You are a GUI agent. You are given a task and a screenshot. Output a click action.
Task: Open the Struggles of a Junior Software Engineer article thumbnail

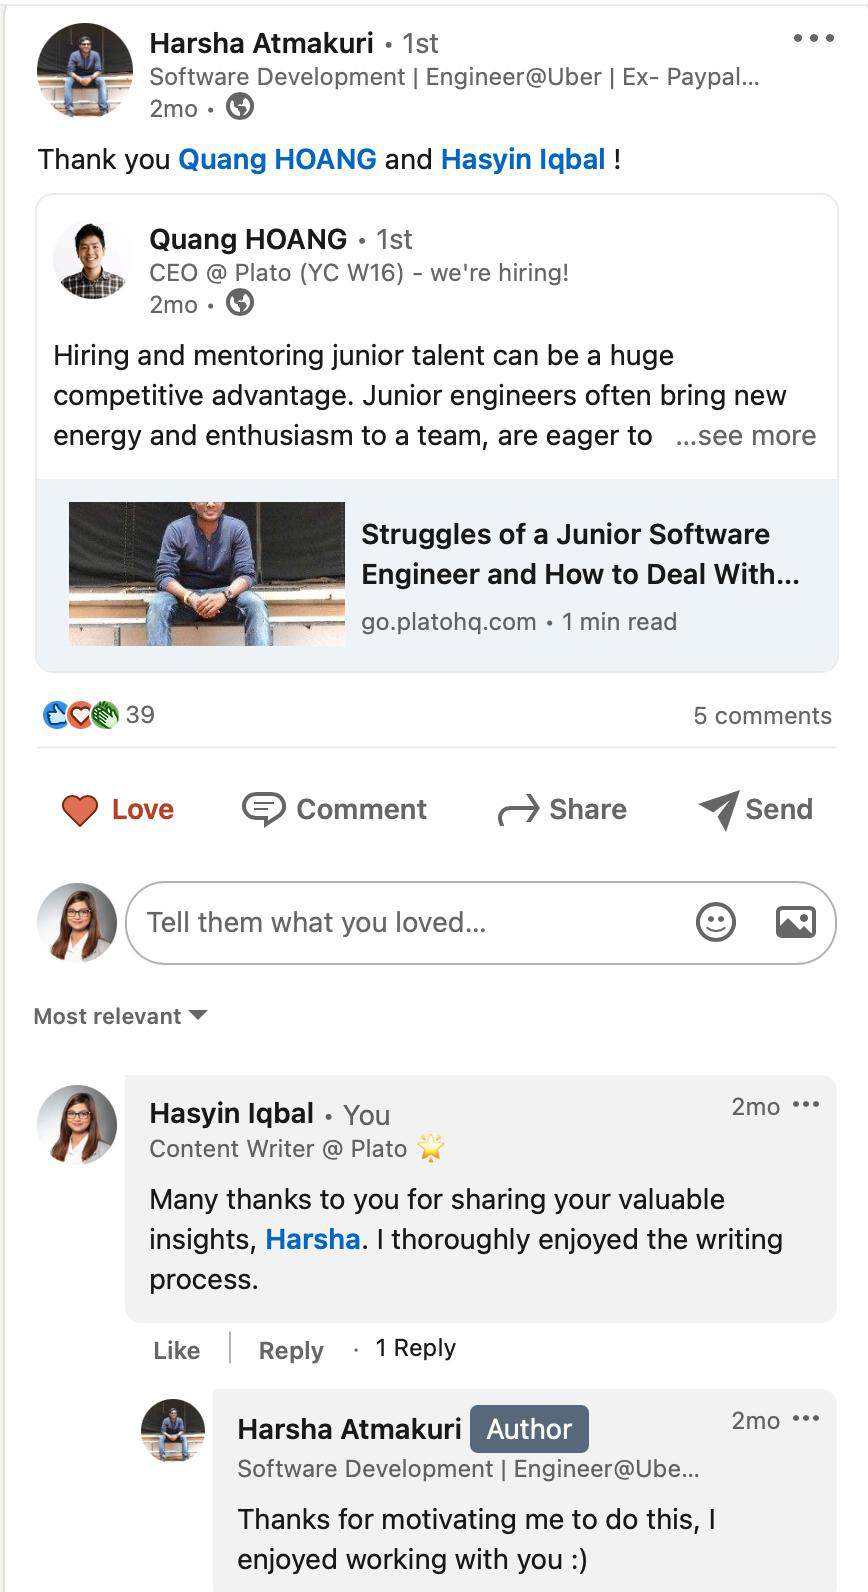[x=207, y=574]
